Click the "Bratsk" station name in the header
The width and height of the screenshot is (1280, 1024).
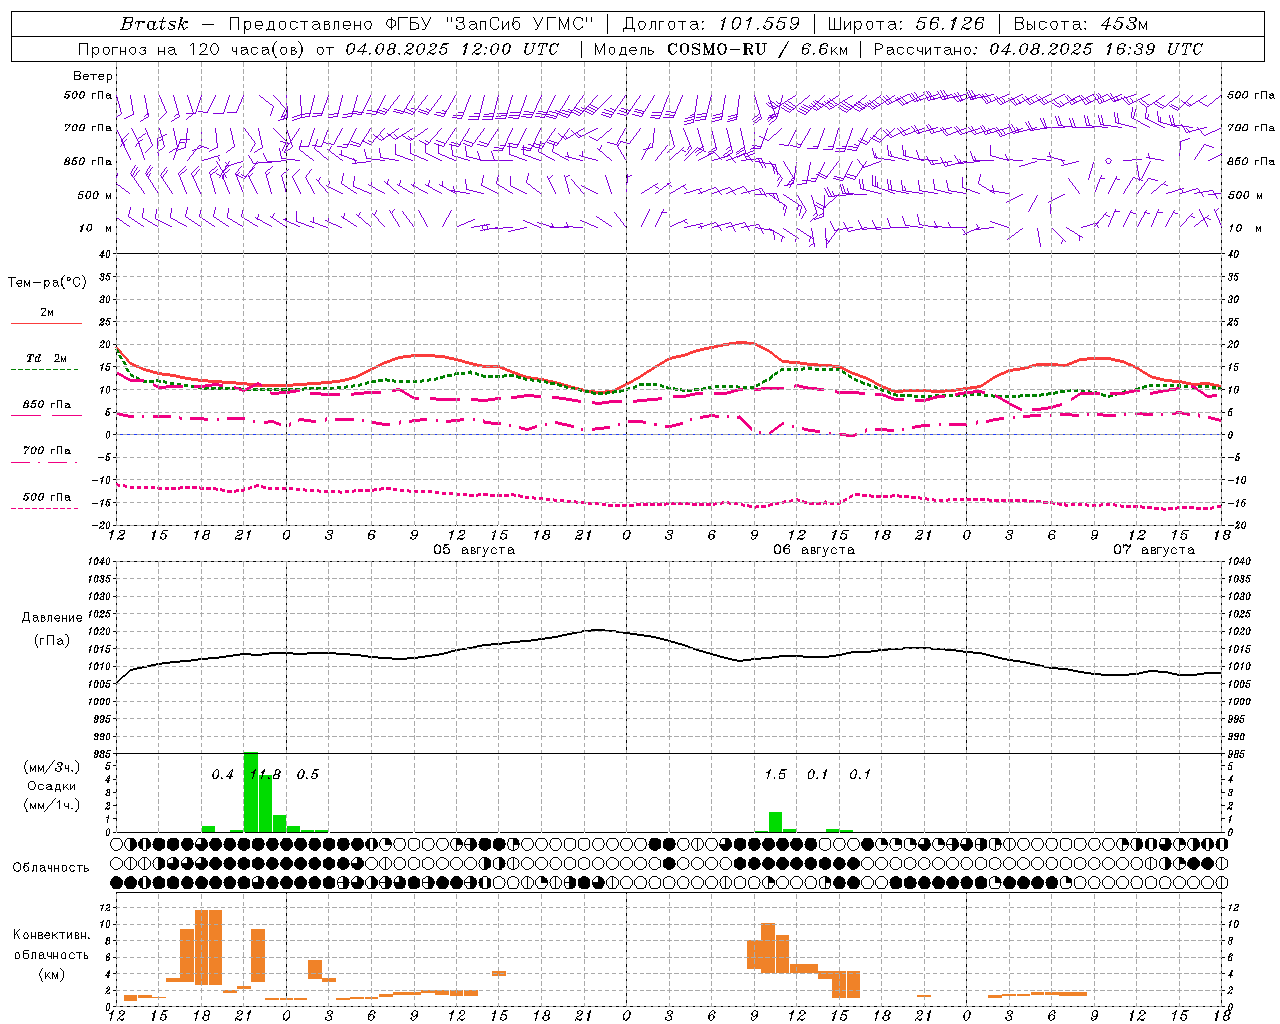tap(154, 24)
